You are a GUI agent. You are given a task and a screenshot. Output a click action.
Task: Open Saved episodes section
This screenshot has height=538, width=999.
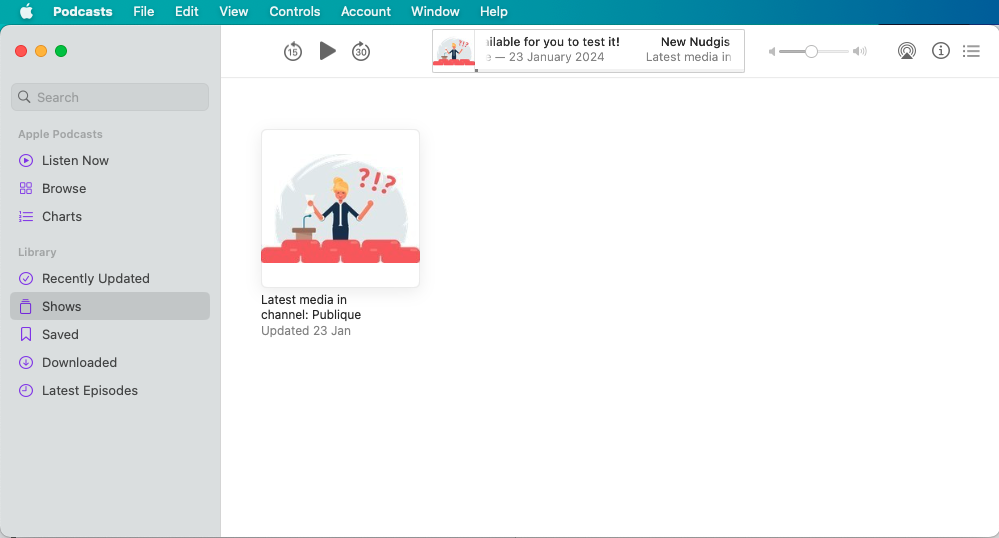[110, 335]
